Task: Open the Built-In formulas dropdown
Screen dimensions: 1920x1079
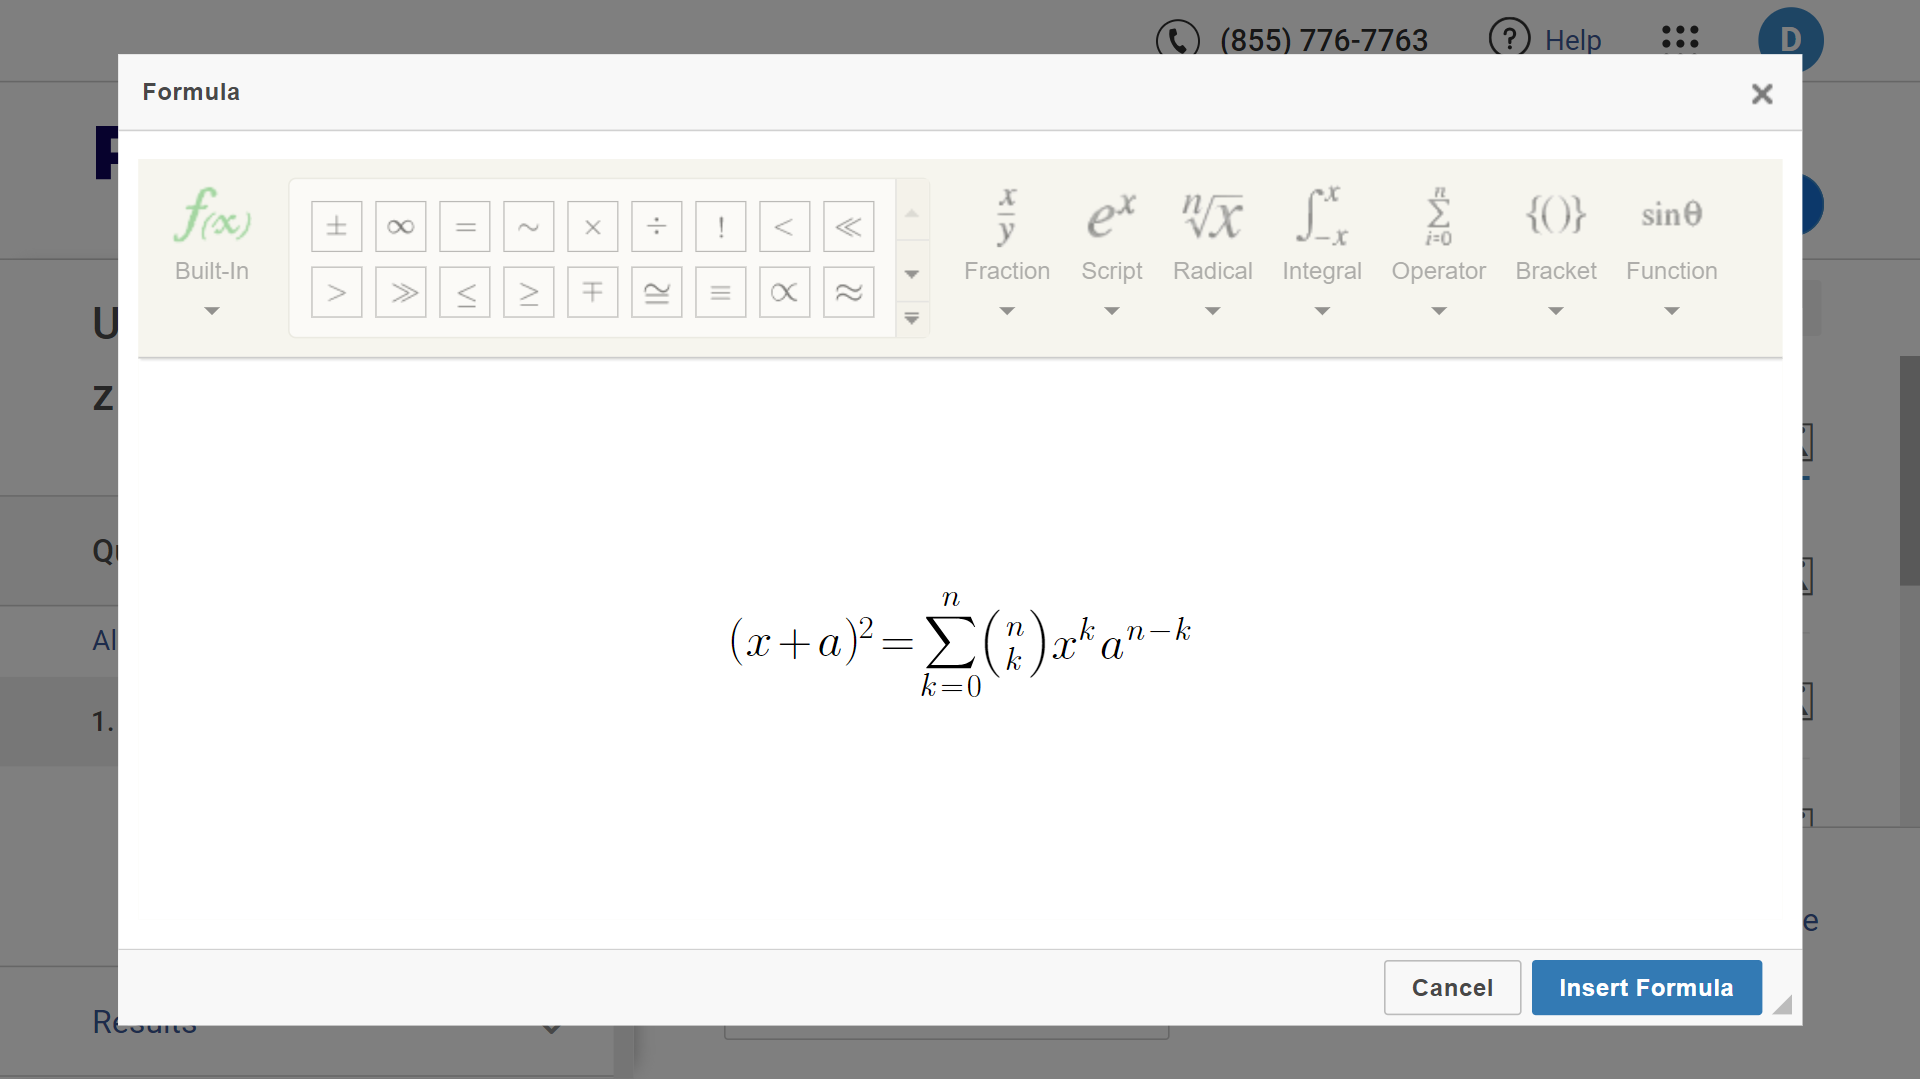Action: point(211,250)
